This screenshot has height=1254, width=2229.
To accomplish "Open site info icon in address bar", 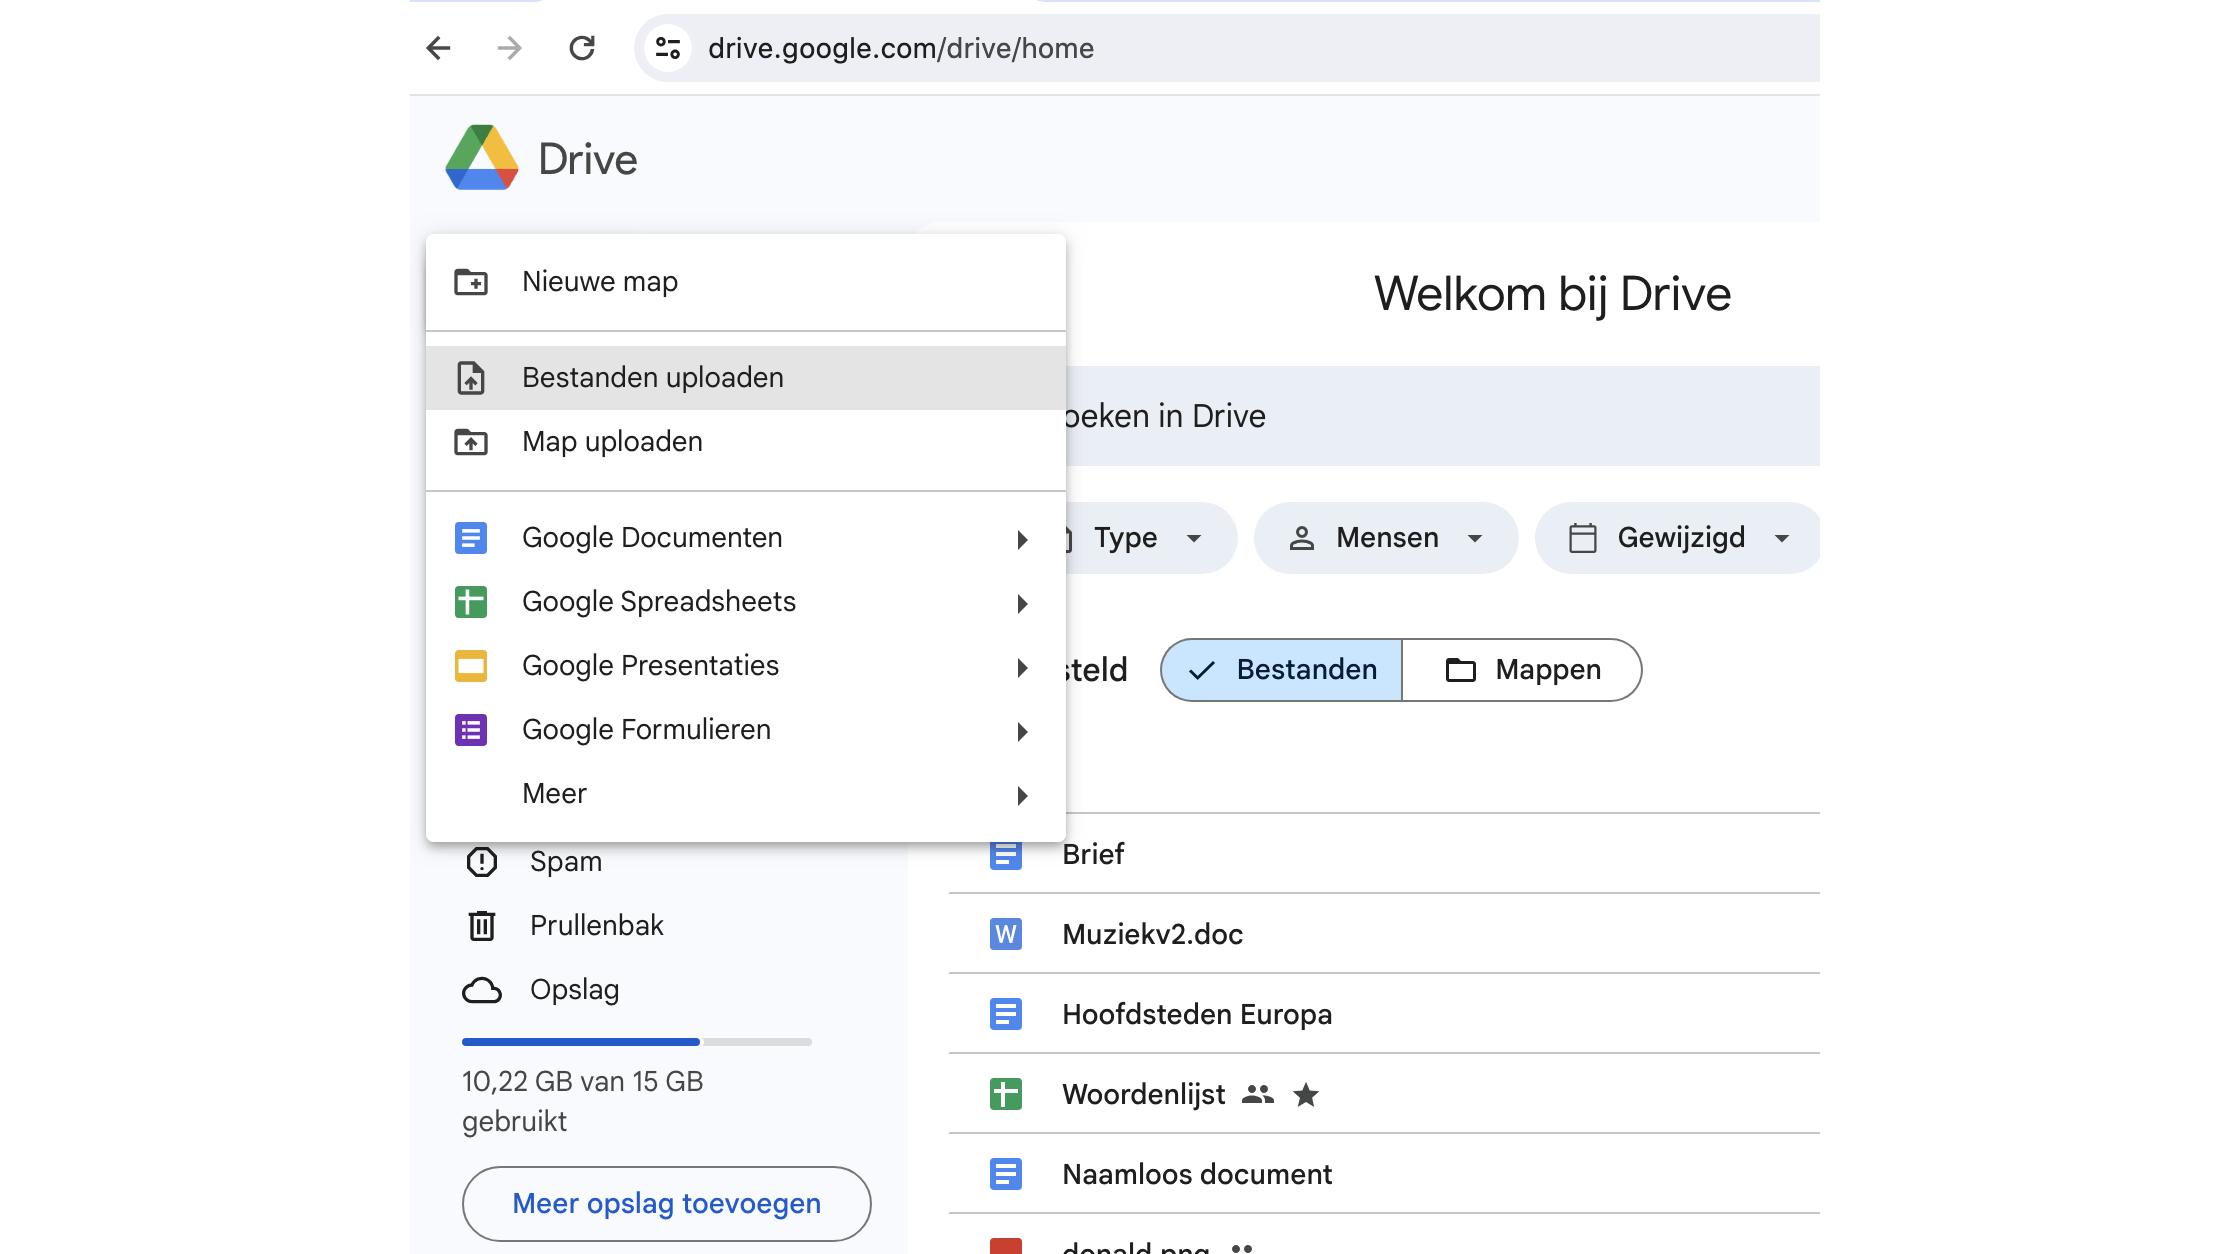I will (668, 48).
